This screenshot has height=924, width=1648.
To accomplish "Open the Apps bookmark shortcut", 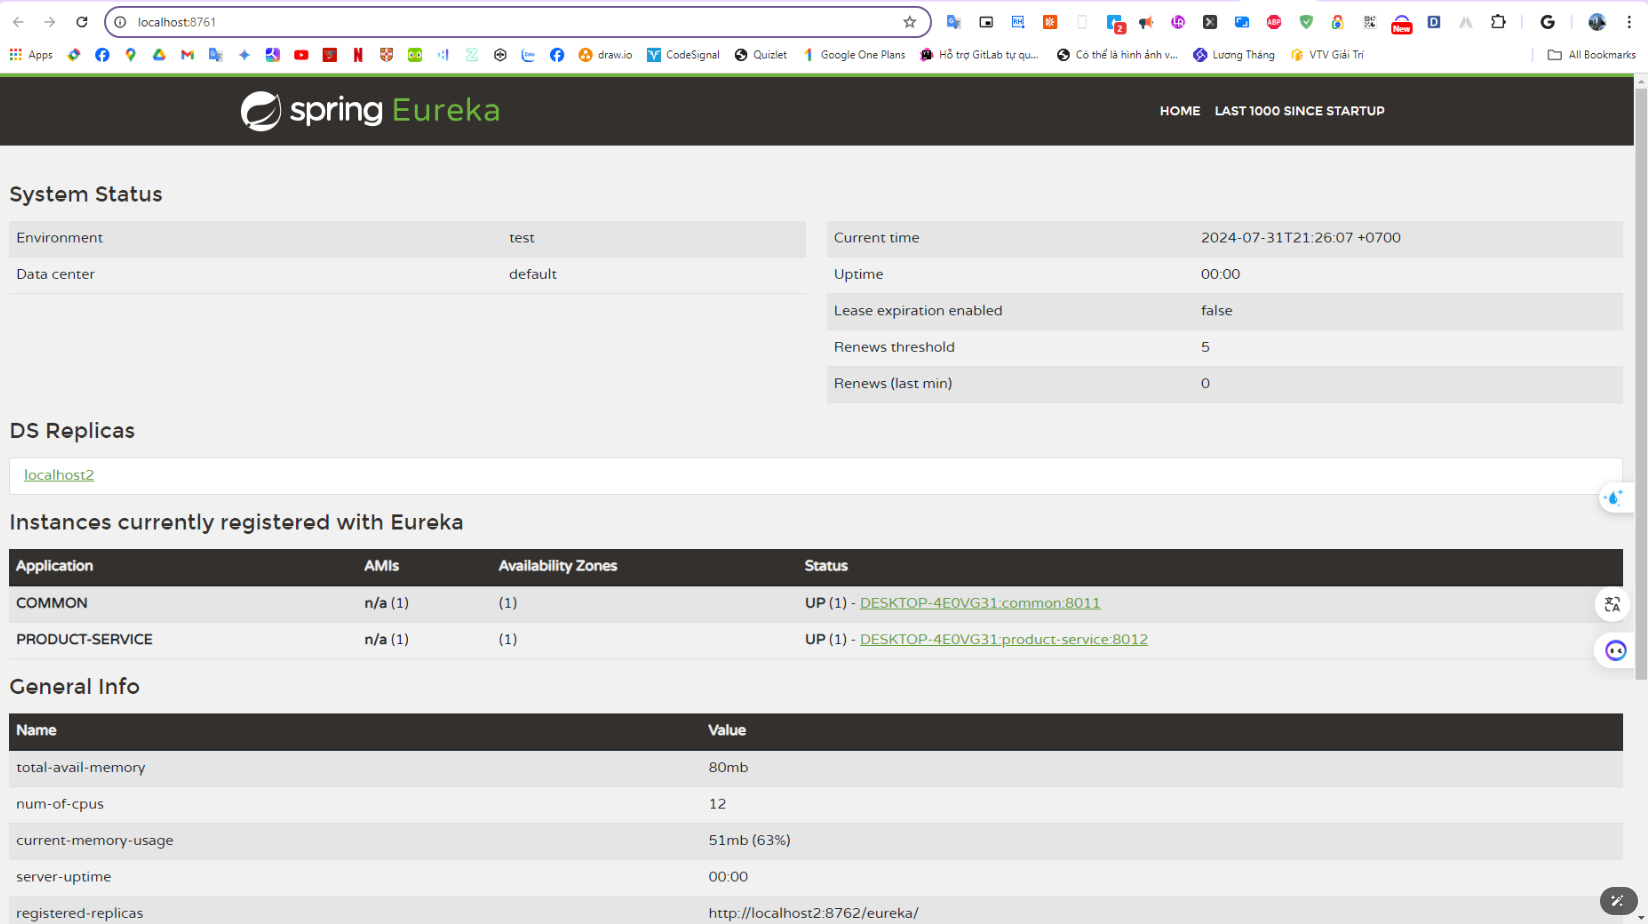I will (x=31, y=55).
